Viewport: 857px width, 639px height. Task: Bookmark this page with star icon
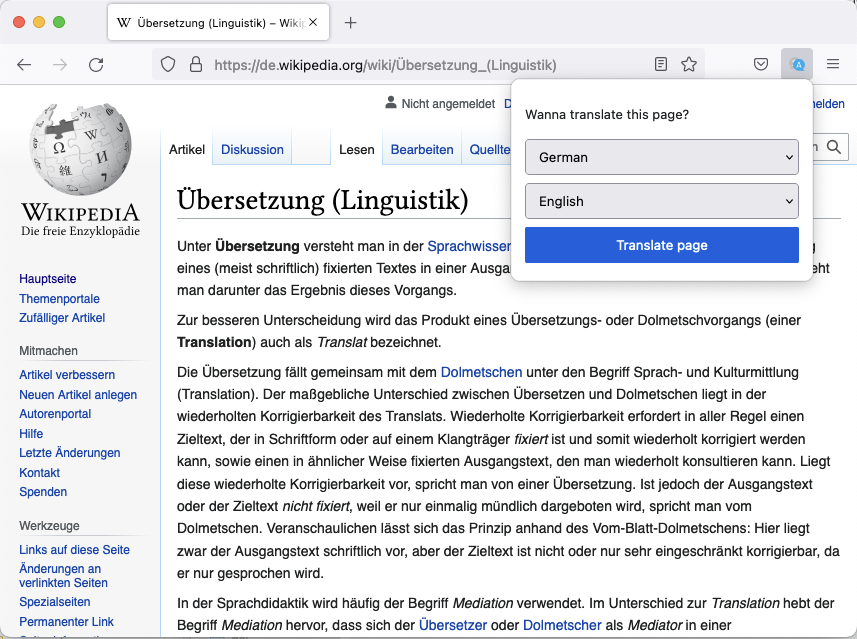[x=689, y=65]
